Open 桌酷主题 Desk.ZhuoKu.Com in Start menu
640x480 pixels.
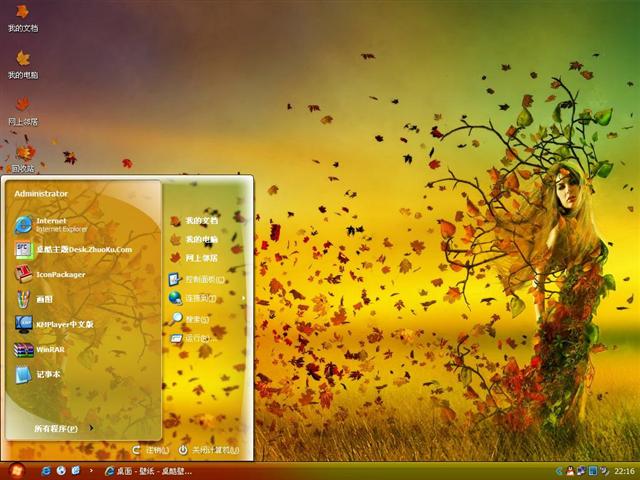point(73,249)
